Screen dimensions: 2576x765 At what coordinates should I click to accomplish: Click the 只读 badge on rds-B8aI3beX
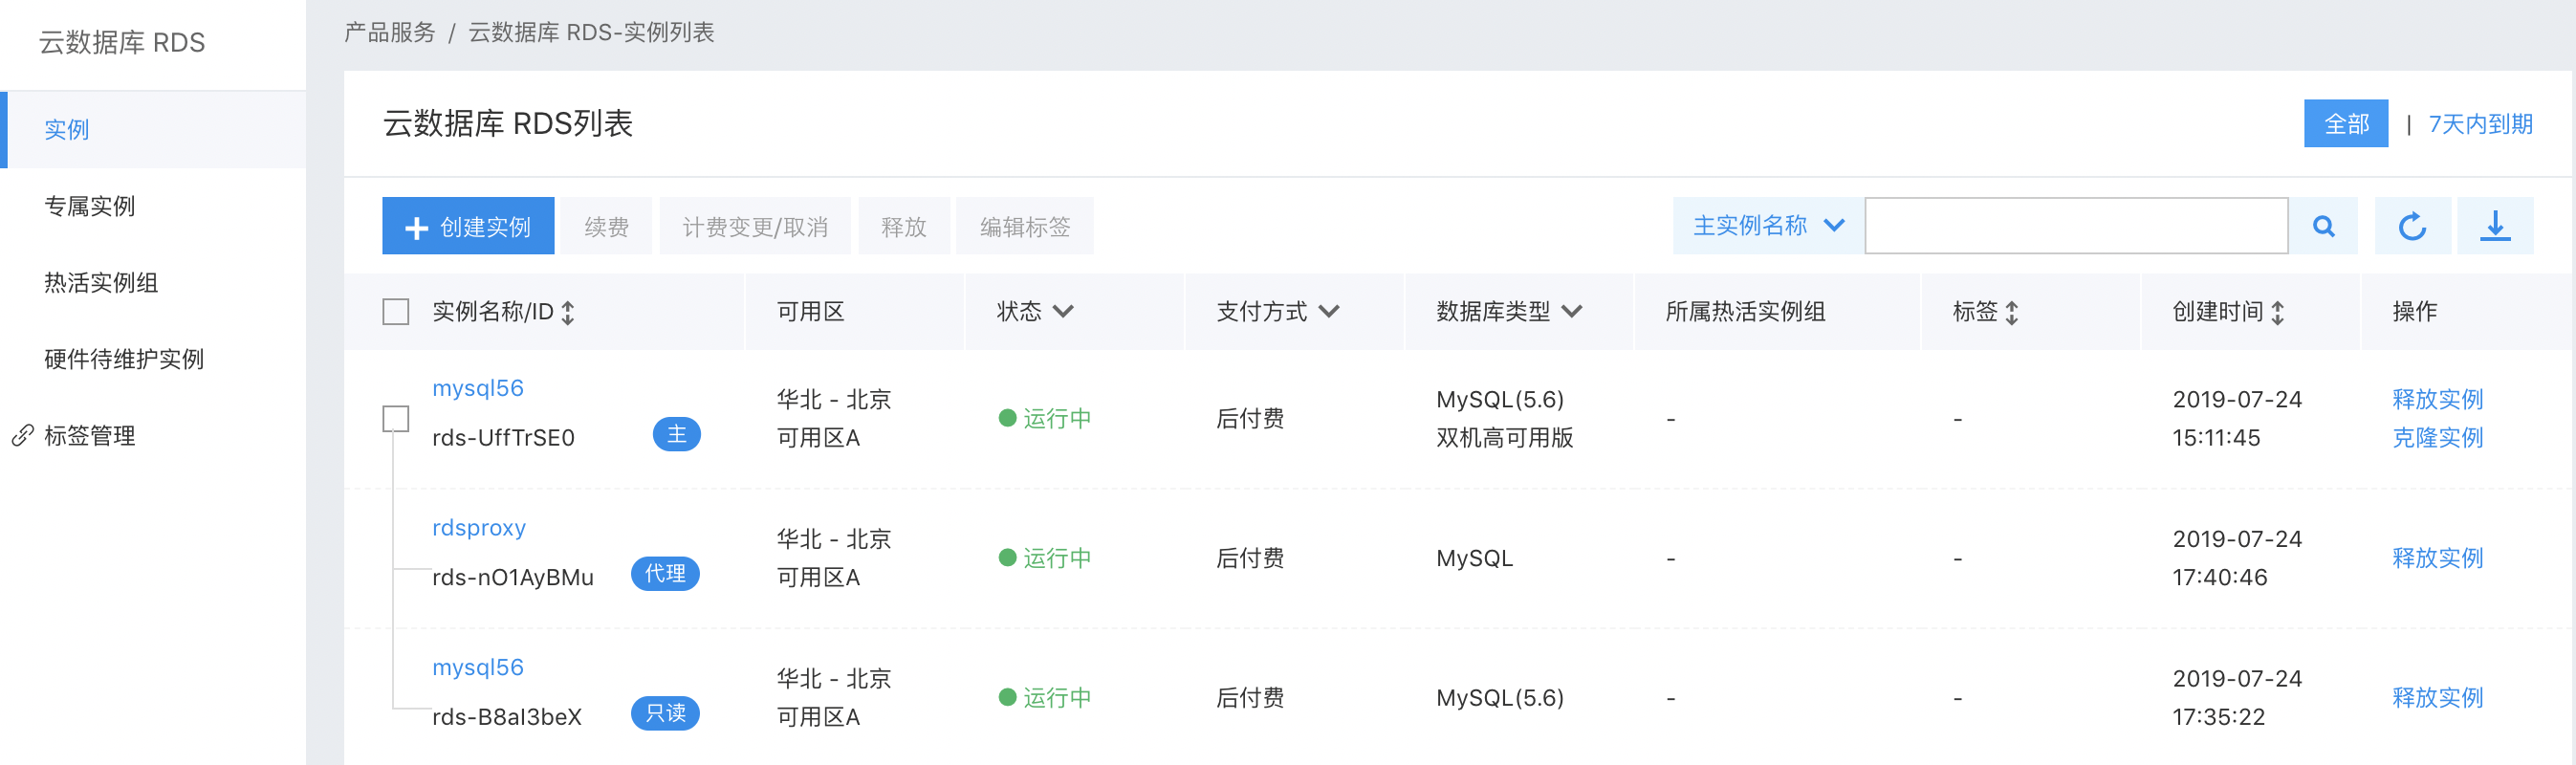point(665,713)
